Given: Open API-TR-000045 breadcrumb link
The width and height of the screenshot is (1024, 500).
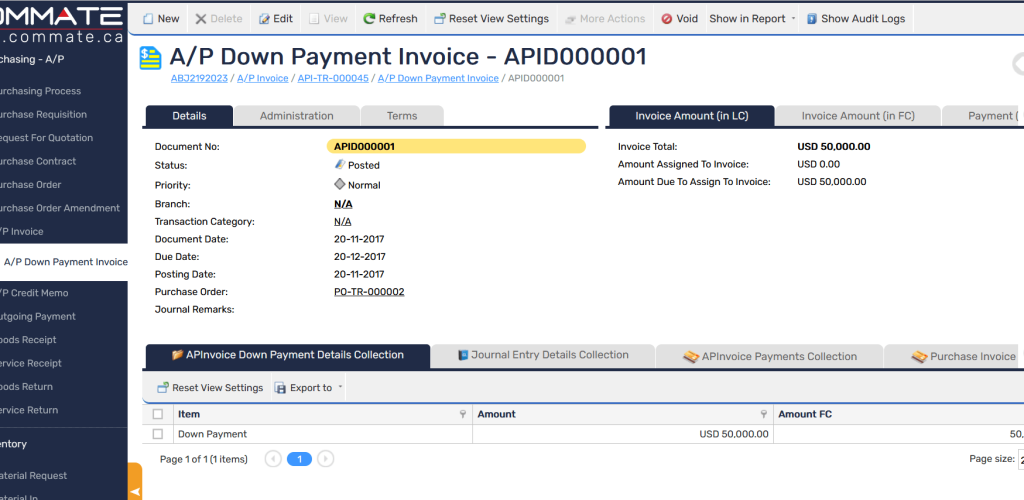Looking at the screenshot, I should point(333,78).
